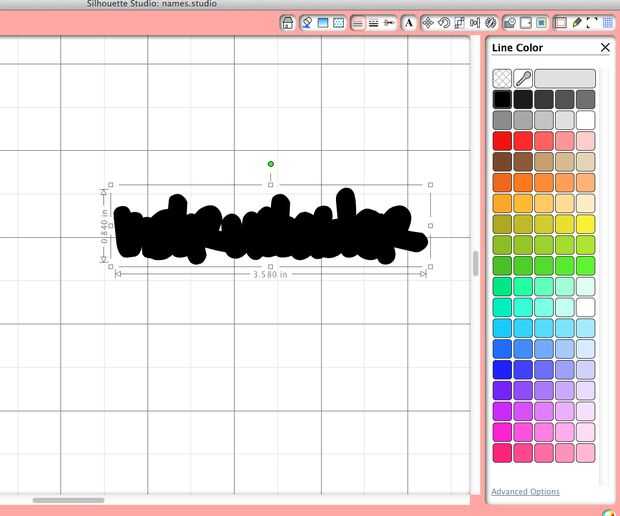Click the 0.840 in height measurement
620x516 pixels.
(104, 227)
